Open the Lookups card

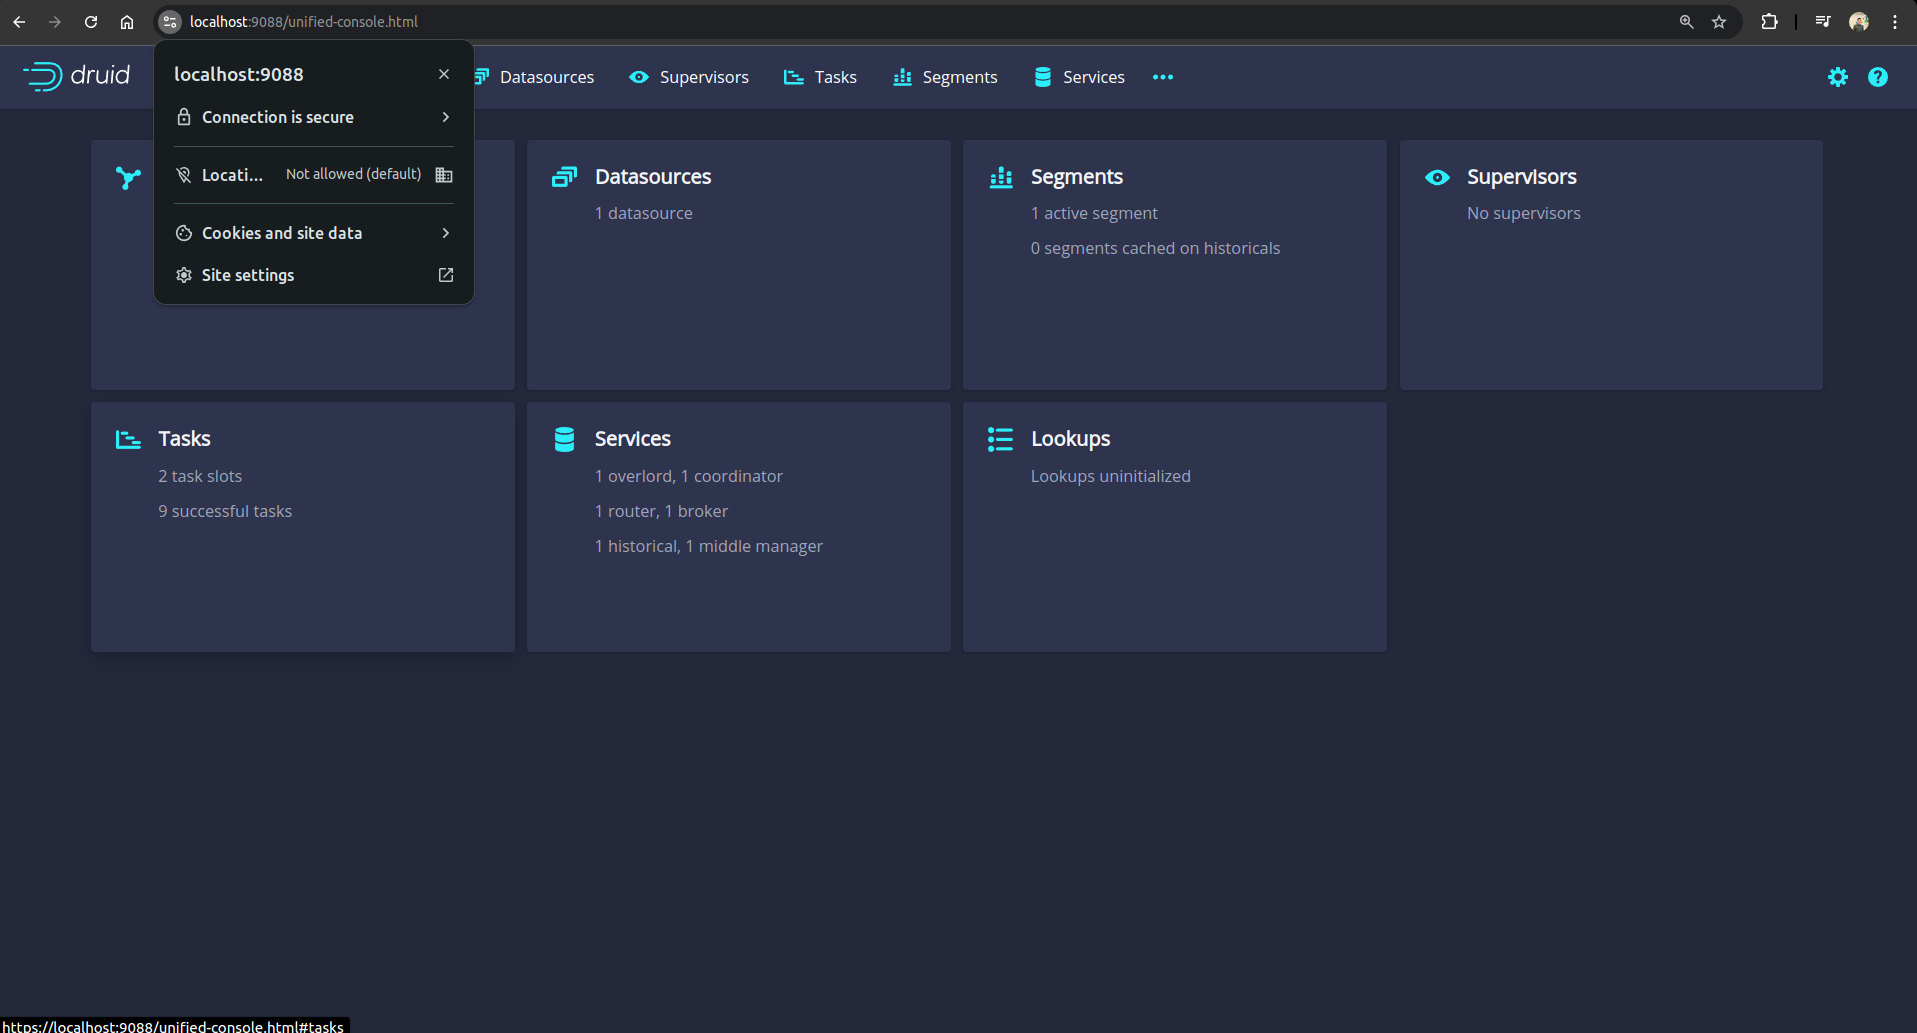point(1174,526)
